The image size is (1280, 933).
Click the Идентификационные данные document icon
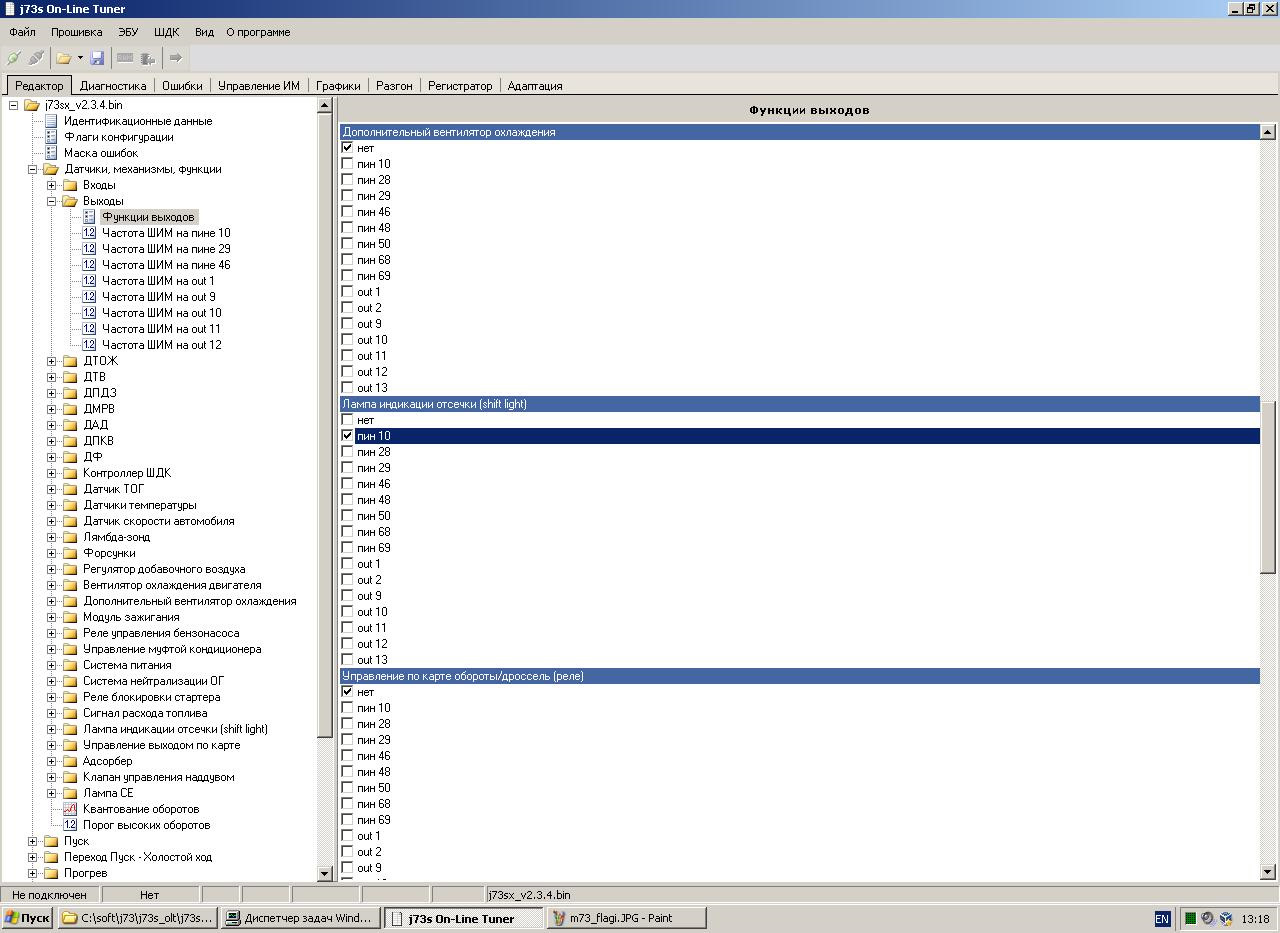pyautogui.click(x=52, y=121)
